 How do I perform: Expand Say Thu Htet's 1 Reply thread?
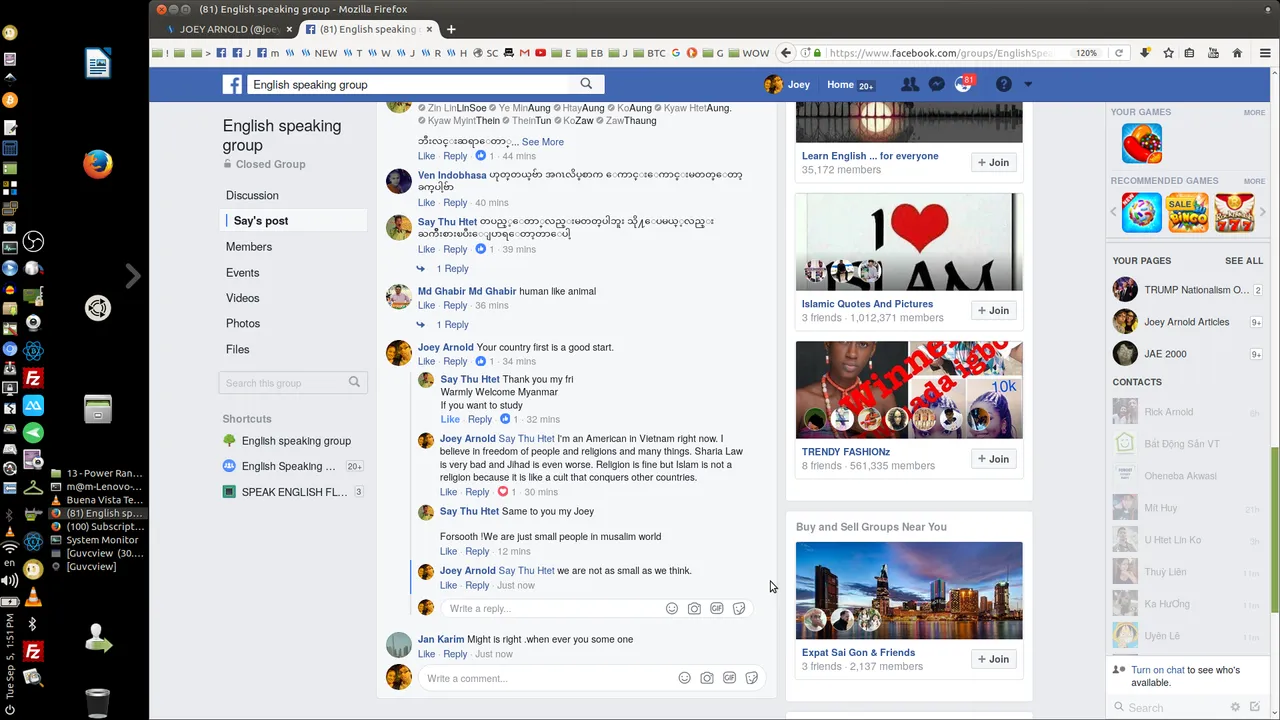(x=452, y=269)
